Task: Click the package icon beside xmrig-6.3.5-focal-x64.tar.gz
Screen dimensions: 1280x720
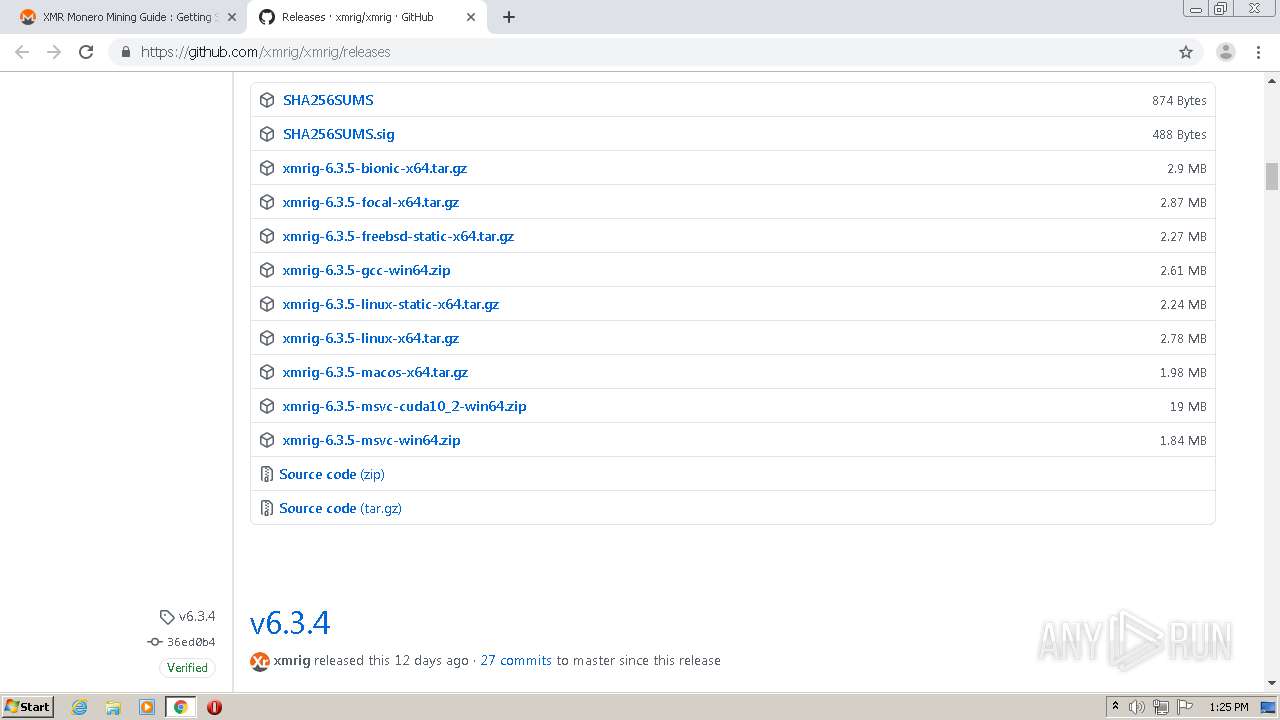Action: 267,202
